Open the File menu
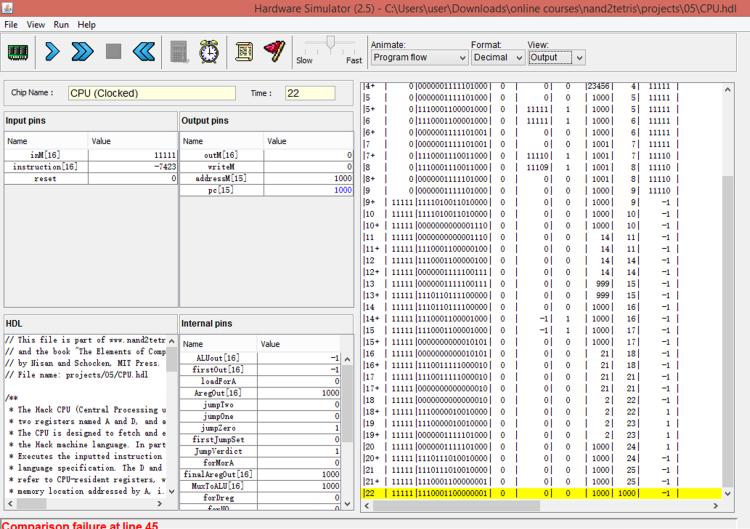750x529 pixels. point(13,24)
